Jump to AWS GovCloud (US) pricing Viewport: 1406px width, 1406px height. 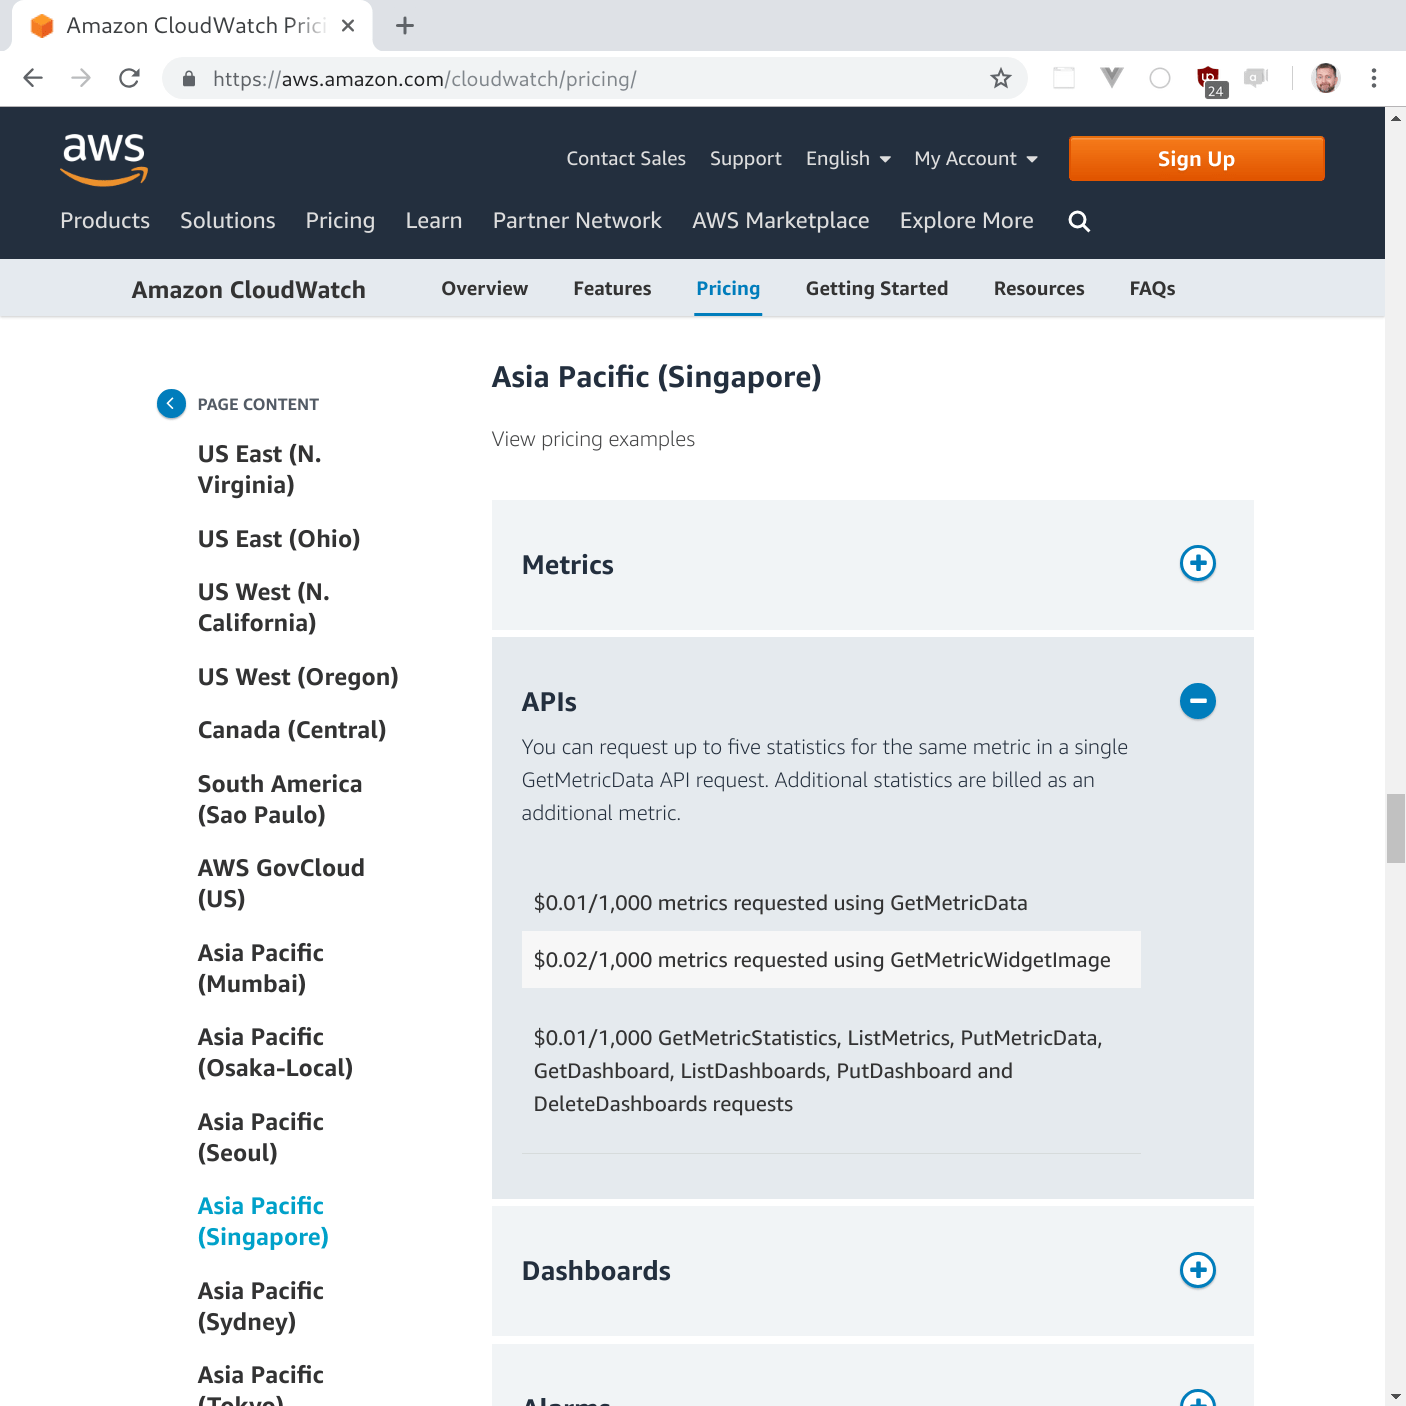[x=281, y=883]
